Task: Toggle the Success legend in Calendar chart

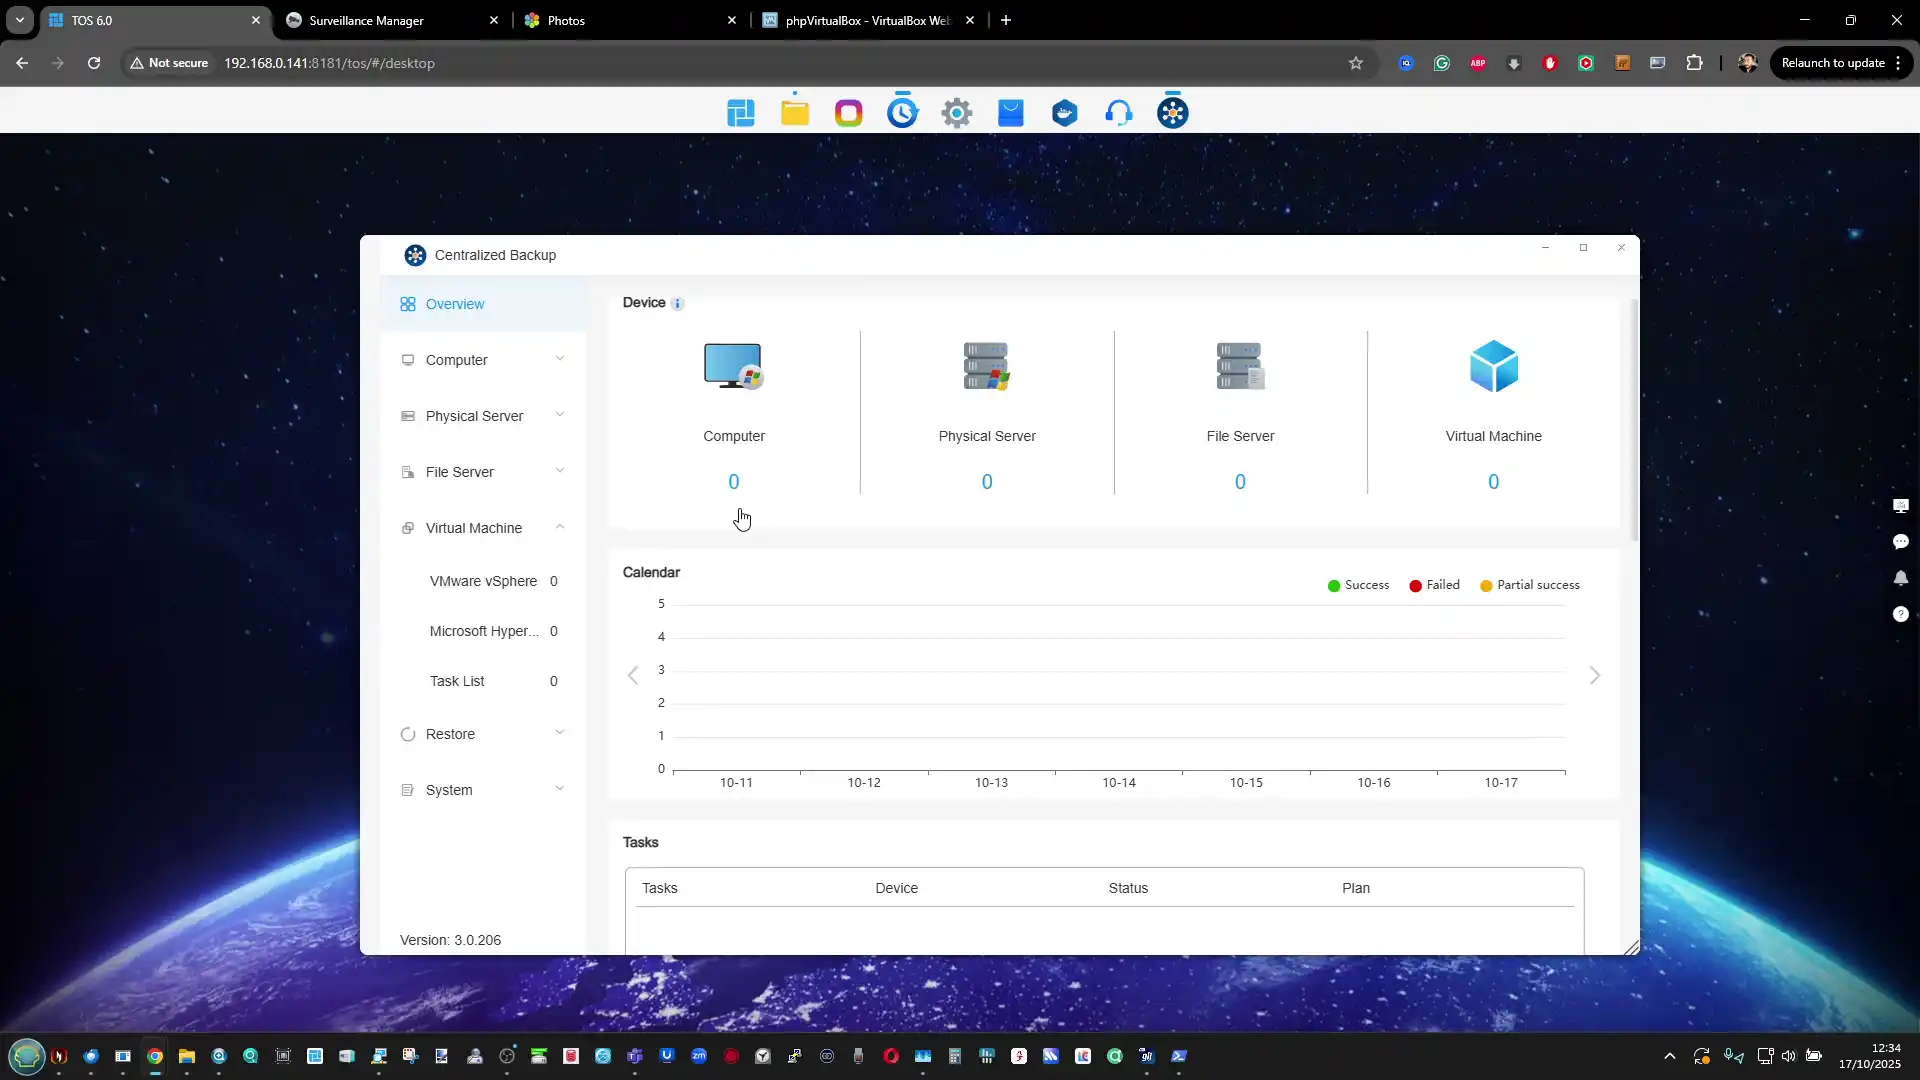Action: 1358,585
